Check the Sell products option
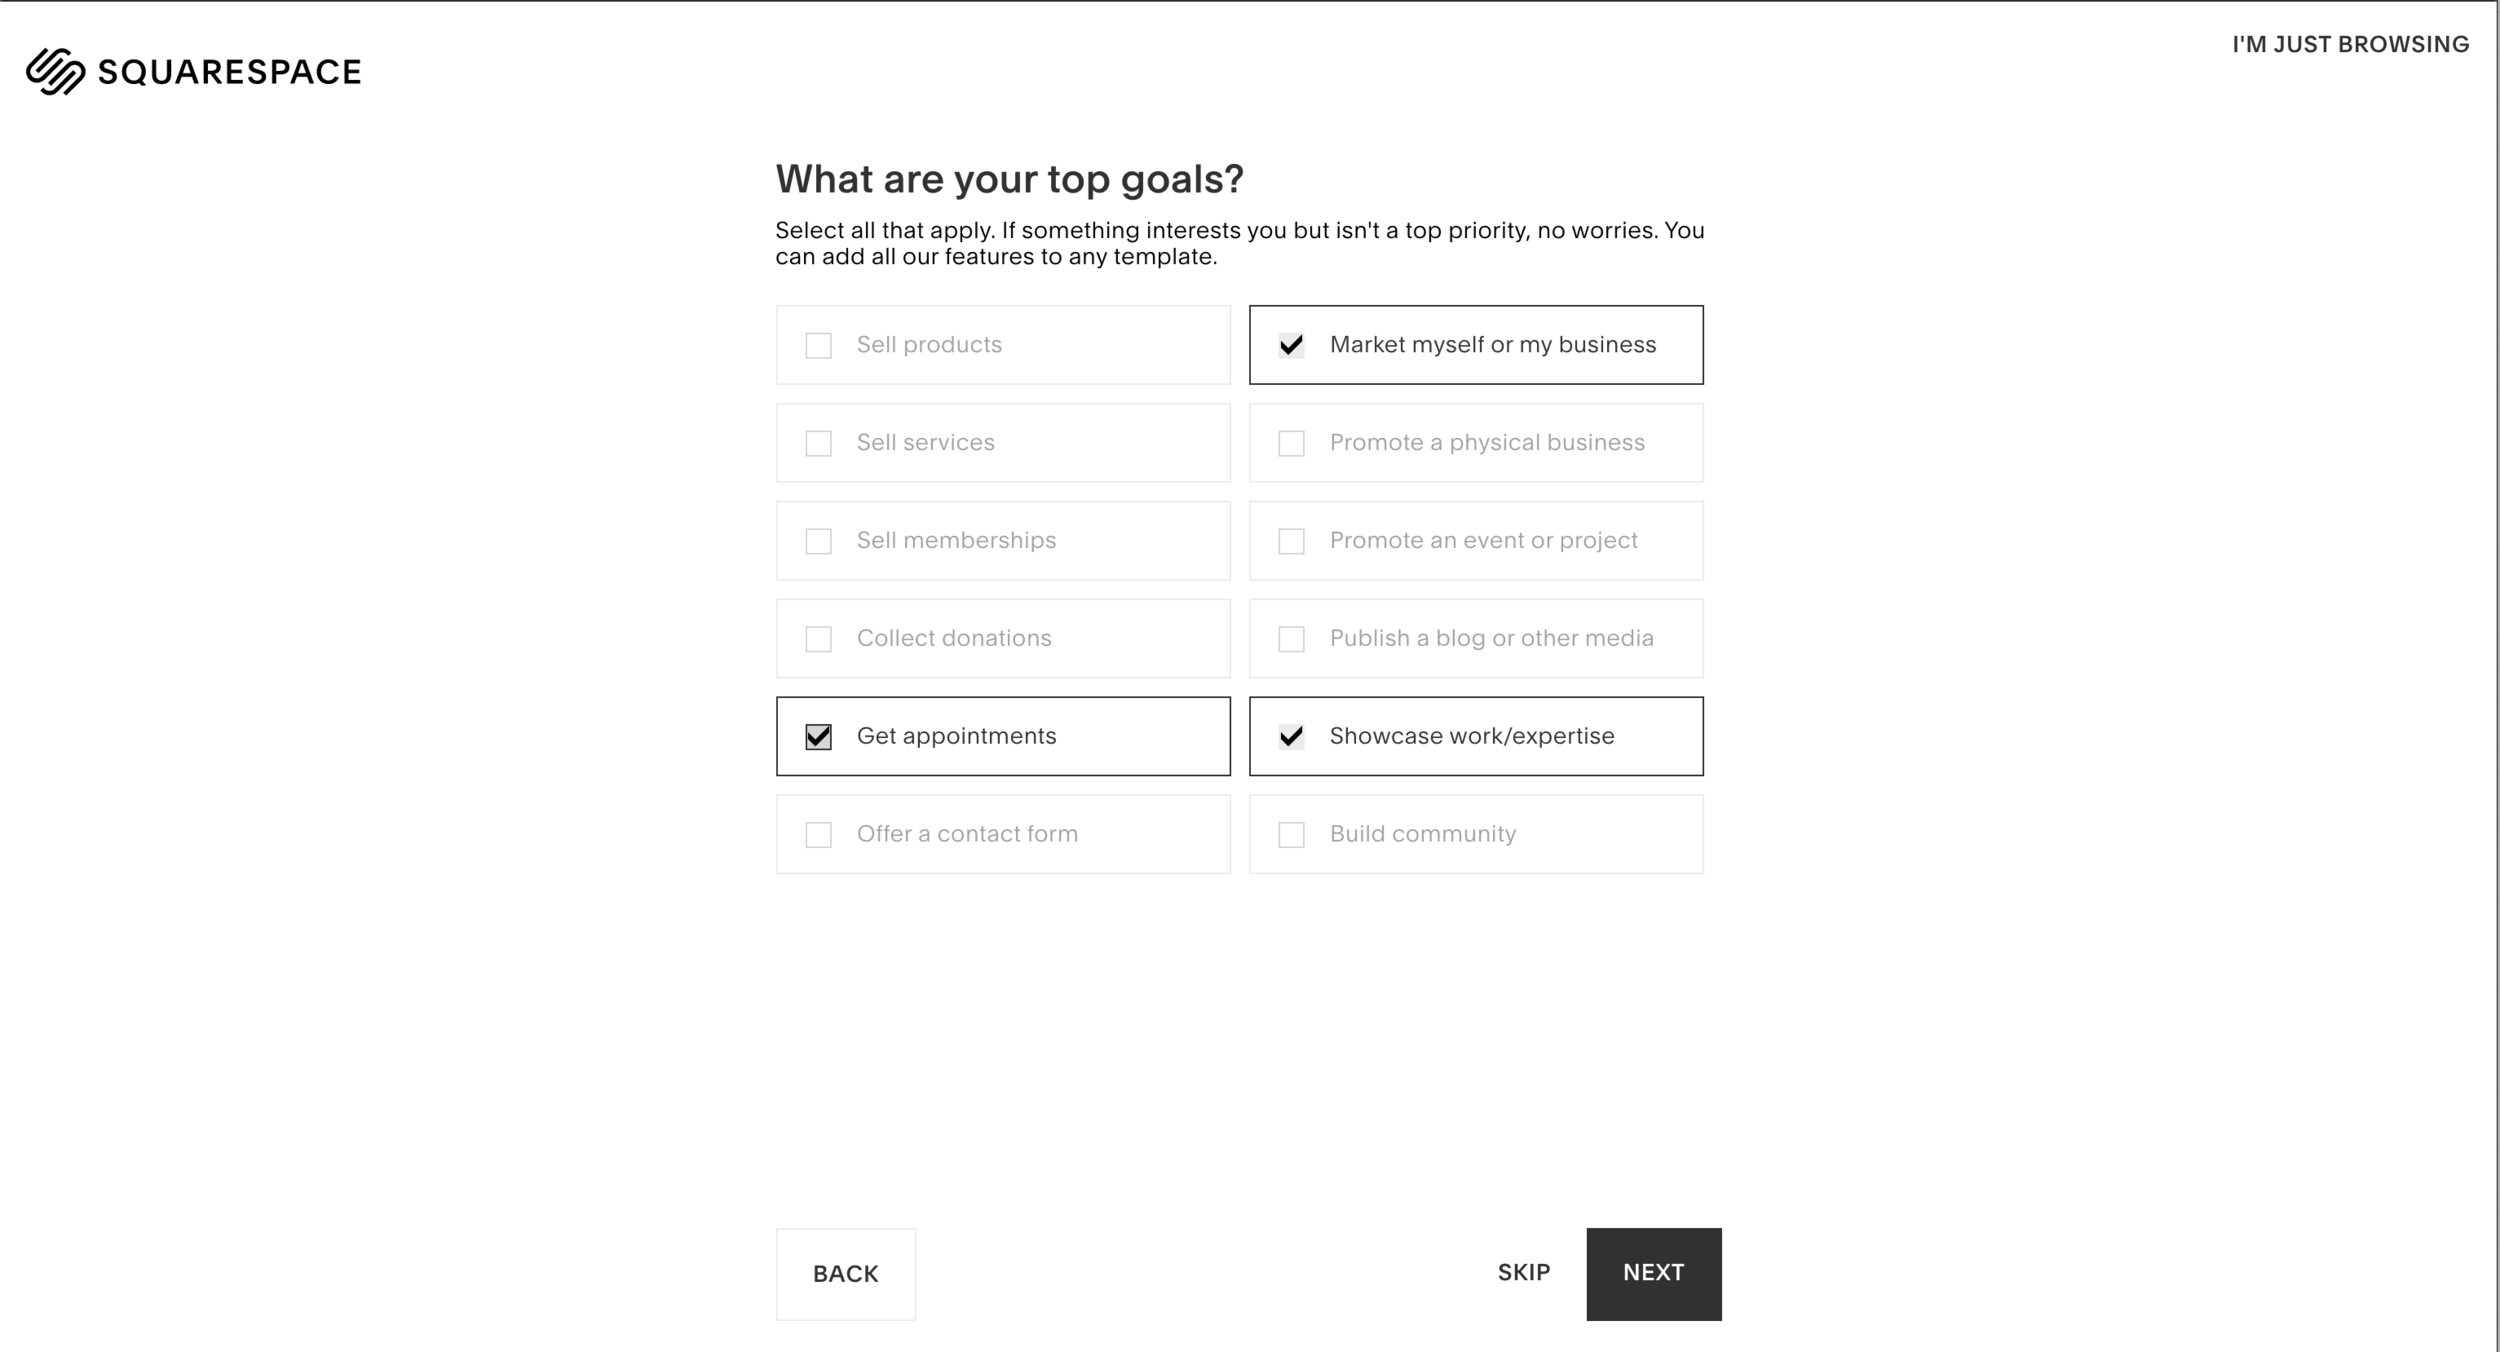This screenshot has width=2500, height=1352. point(818,345)
